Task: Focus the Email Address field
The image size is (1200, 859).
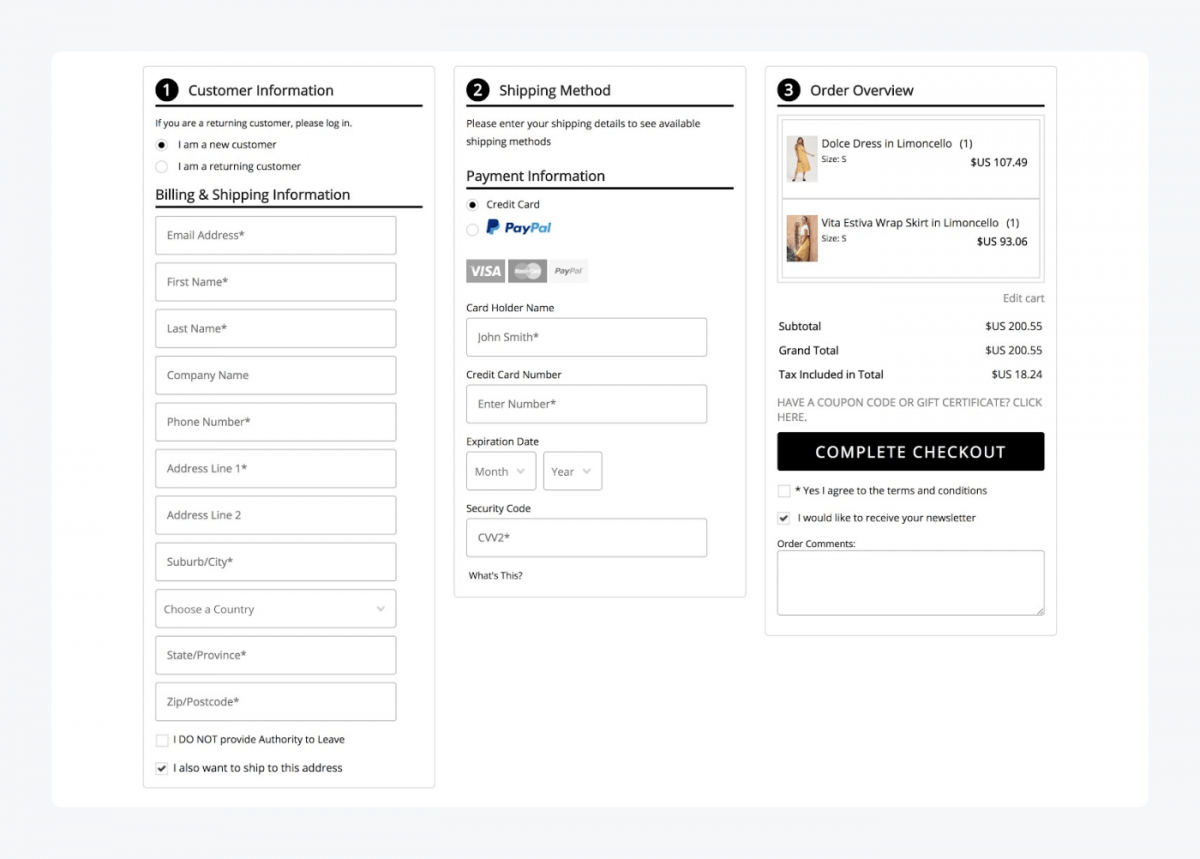Action: pos(276,235)
